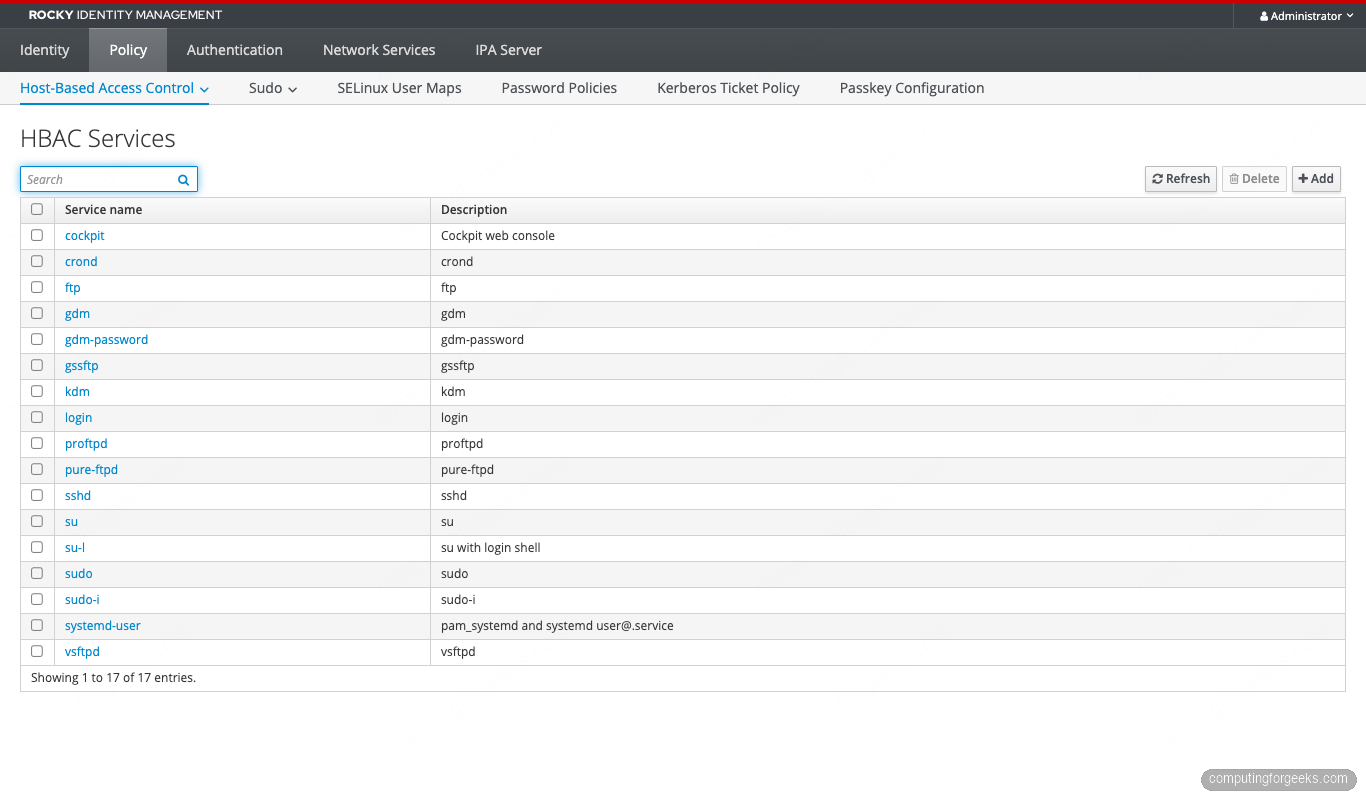Click 'pam_systemd and systemd user@.service' description
Image resolution: width=1366 pixels, height=800 pixels.
click(557, 626)
